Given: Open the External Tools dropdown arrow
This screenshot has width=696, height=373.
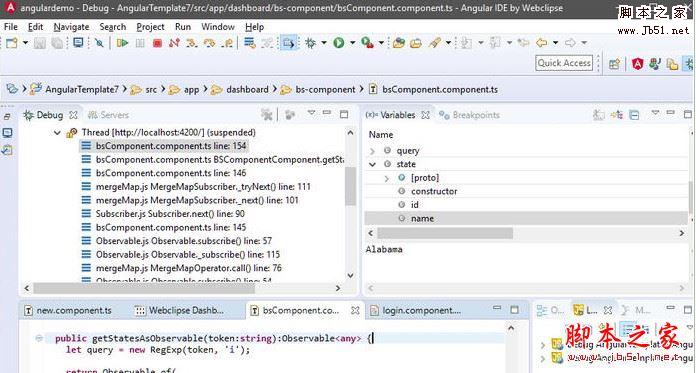Looking at the screenshot, I should [381, 43].
